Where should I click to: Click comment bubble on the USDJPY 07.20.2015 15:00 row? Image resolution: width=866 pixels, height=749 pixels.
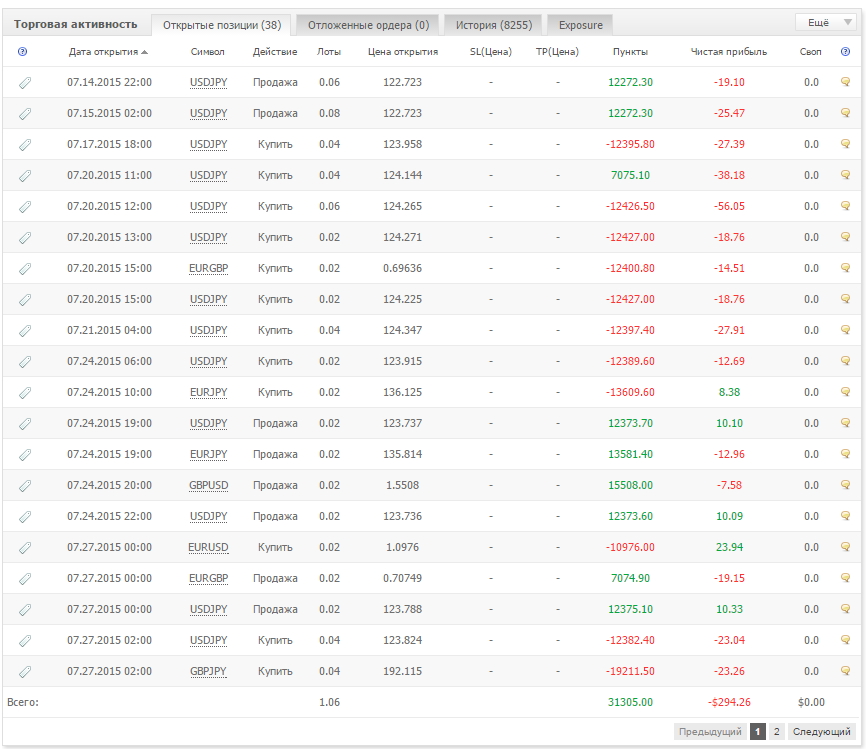(845, 298)
